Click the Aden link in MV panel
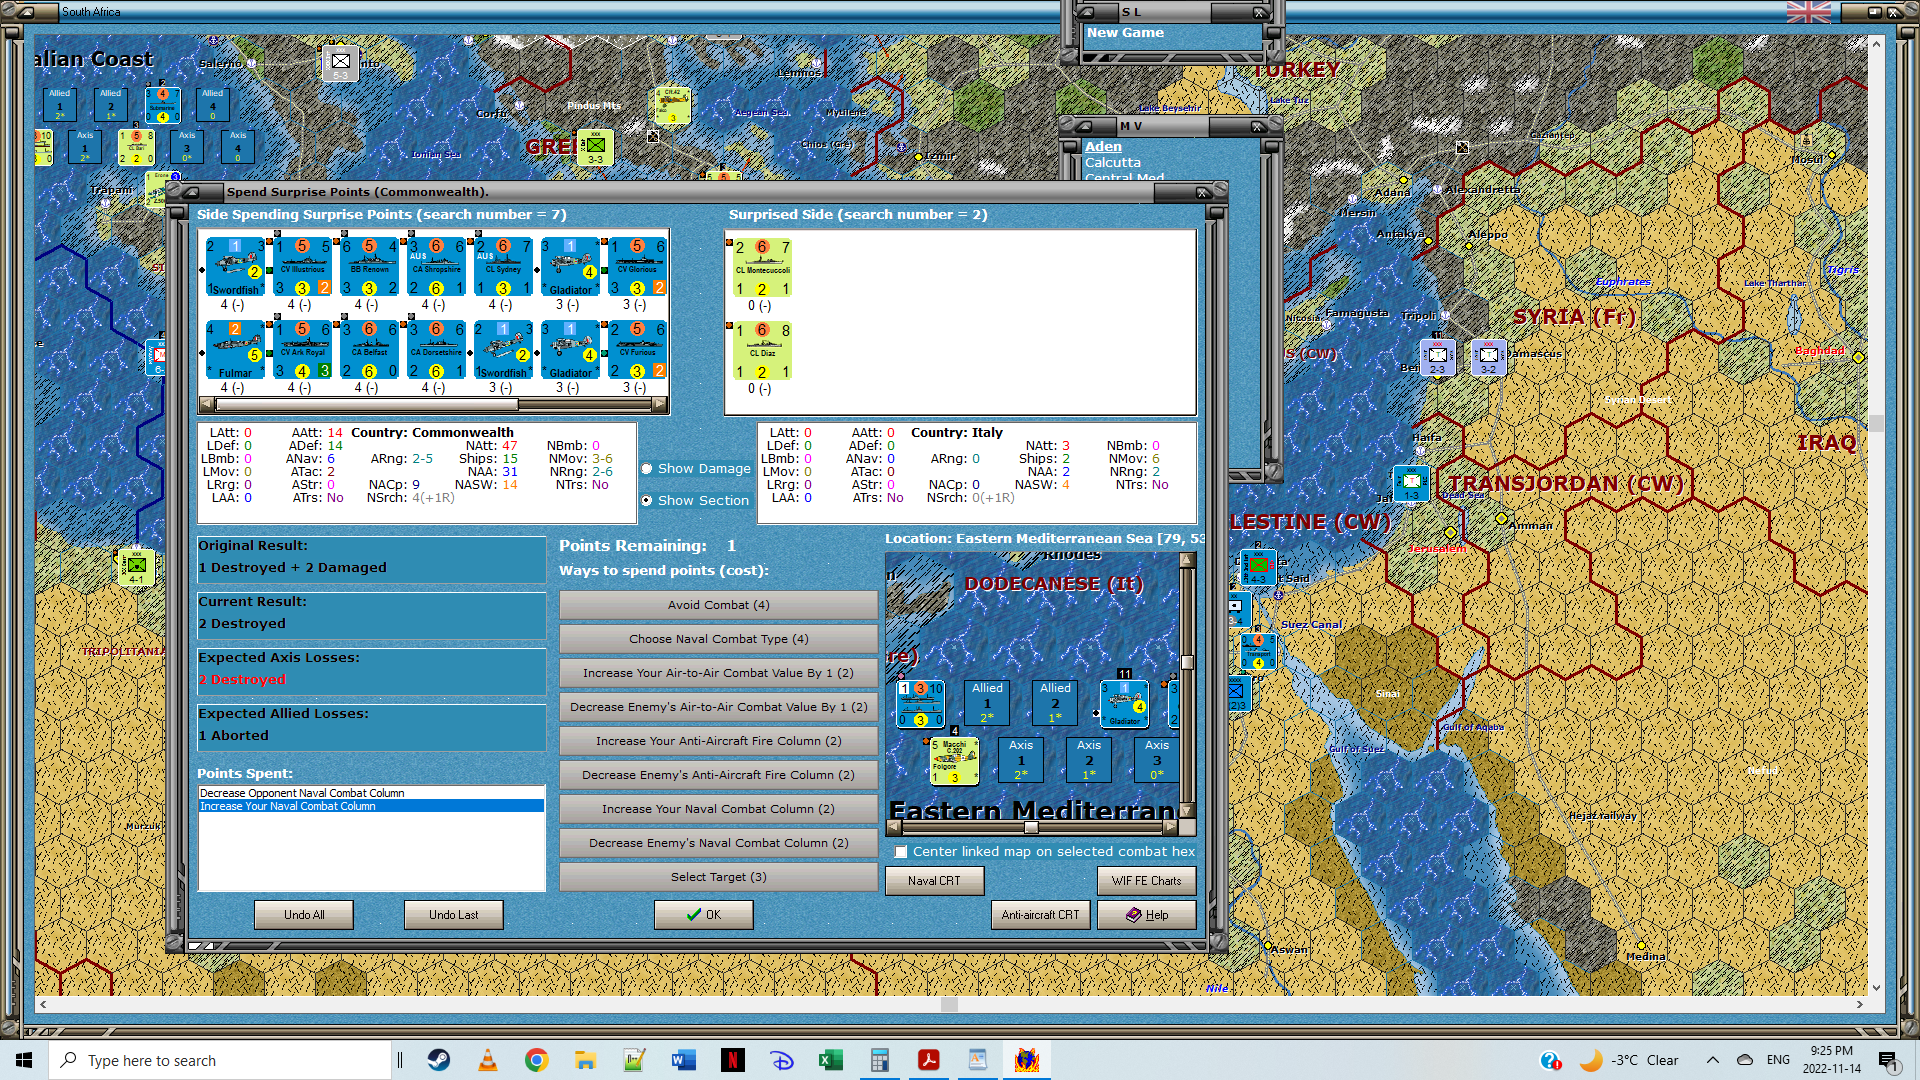The width and height of the screenshot is (1920, 1080). tap(1103, 146)
